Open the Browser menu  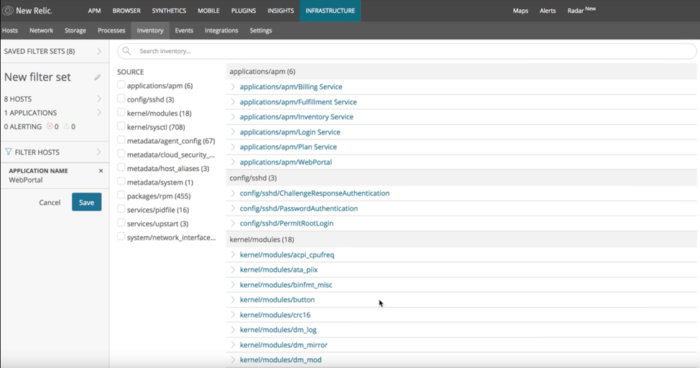[126, 11]
